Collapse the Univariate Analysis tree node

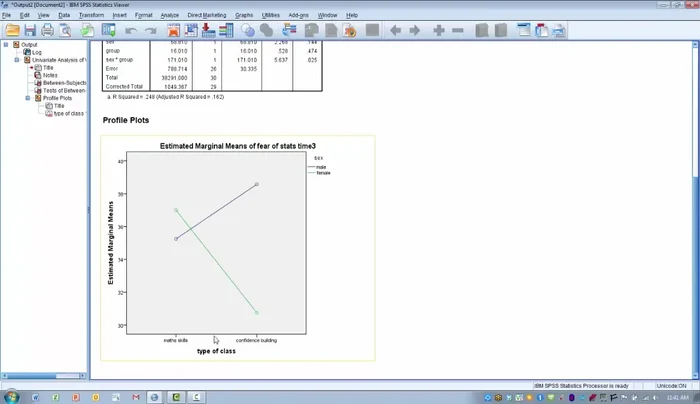[17, 60]
